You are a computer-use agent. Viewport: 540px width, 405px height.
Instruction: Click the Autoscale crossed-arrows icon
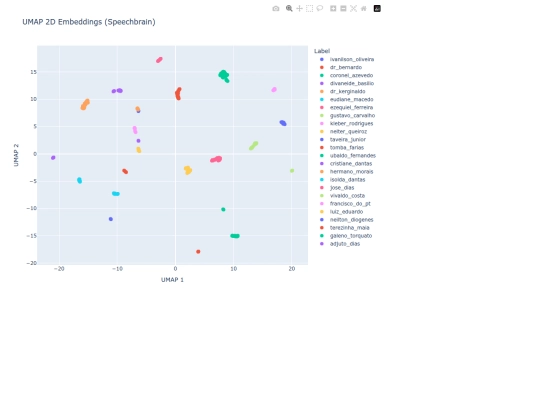(353, 9)
